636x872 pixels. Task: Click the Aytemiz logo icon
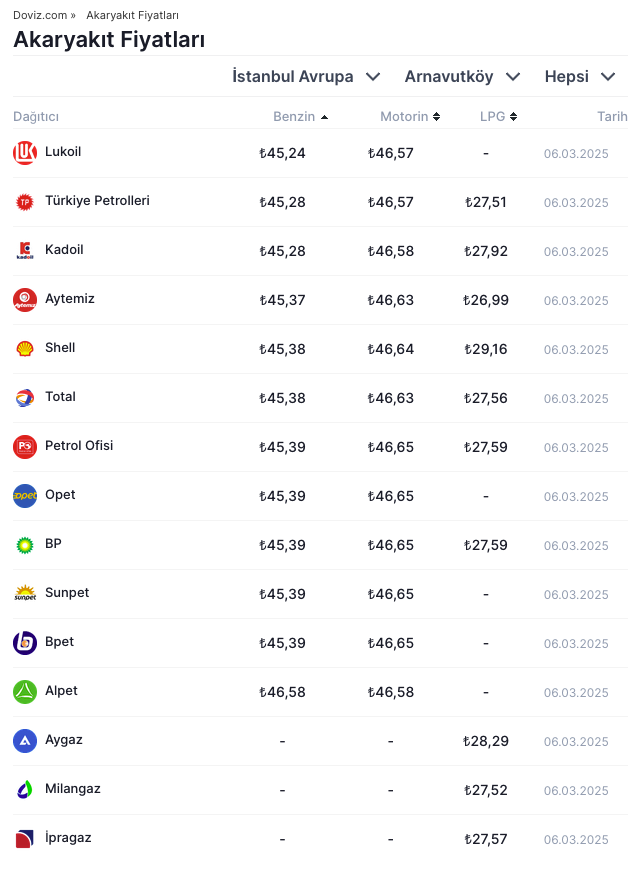25,300
